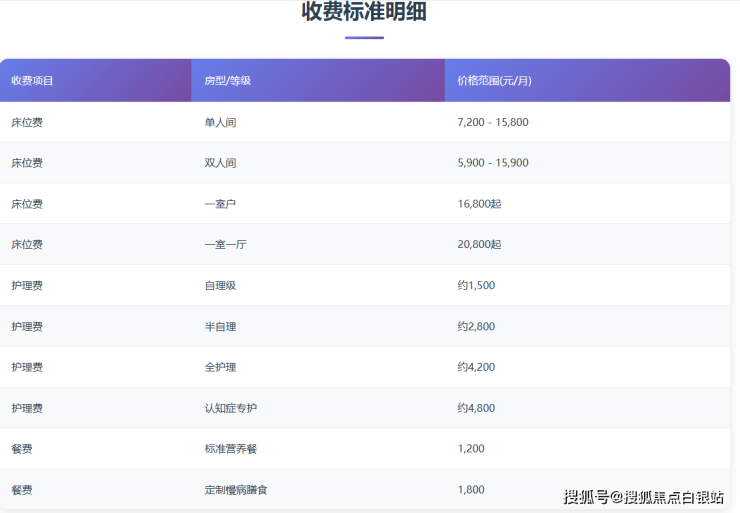Click the 约4,200 price cell

coord(476,368)
